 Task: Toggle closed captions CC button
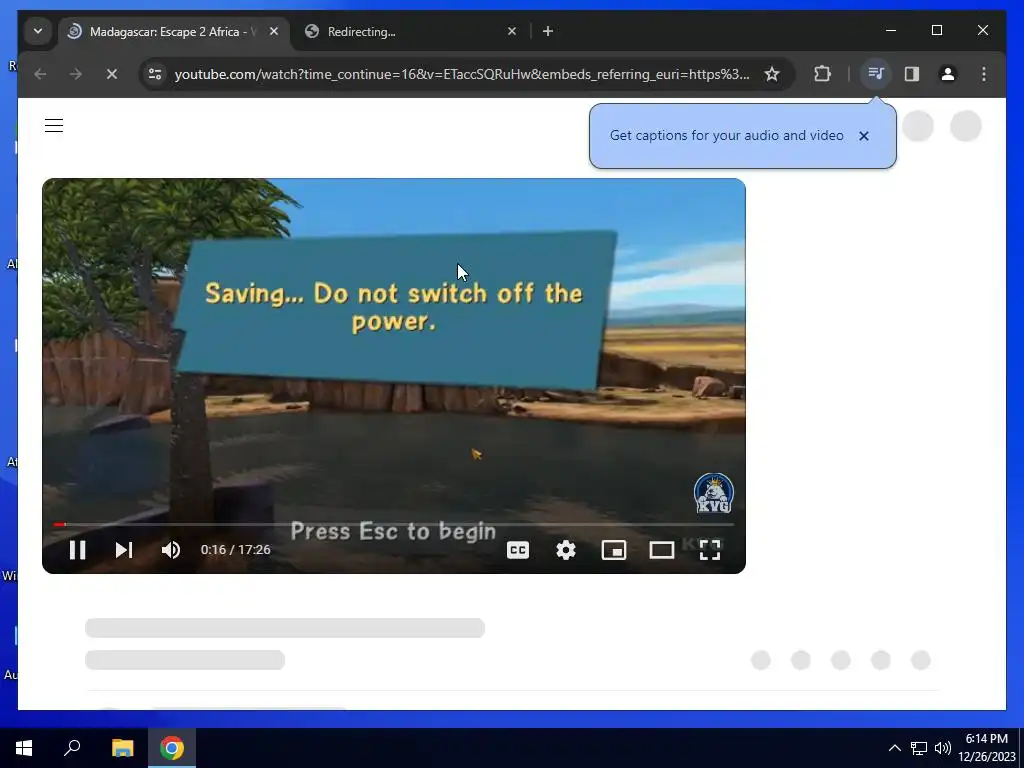518,550
